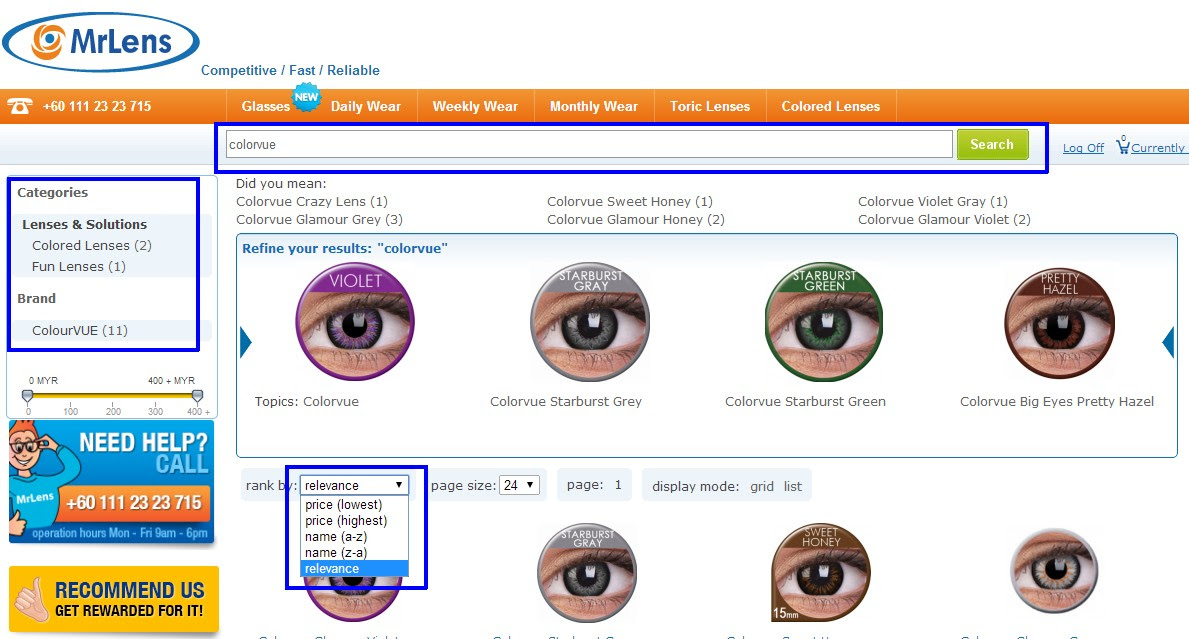Switch display mode to grid
The width and height of the screenshot is (1189, 639).
762,486
